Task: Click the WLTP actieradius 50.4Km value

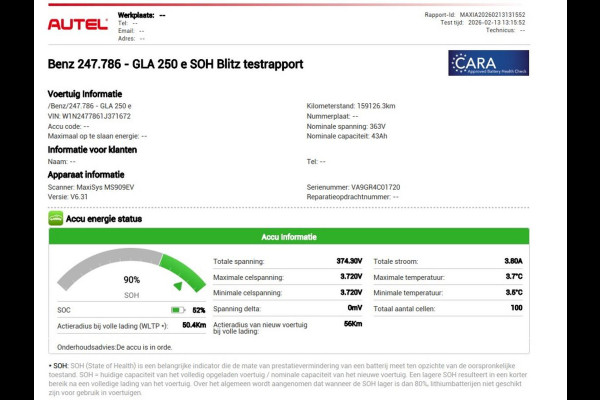Action: coord(194,325)
